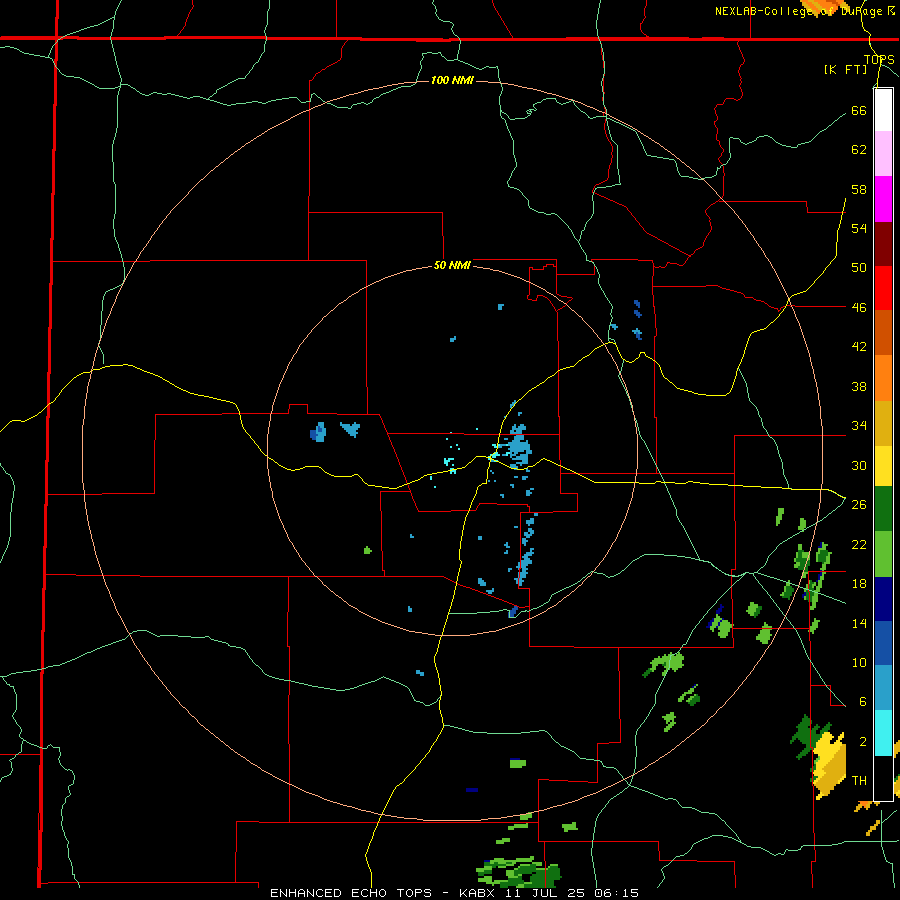Pick the gold legend swatch near 34
The height and width of the screenshot is (900, 900).
pos(883,422)
